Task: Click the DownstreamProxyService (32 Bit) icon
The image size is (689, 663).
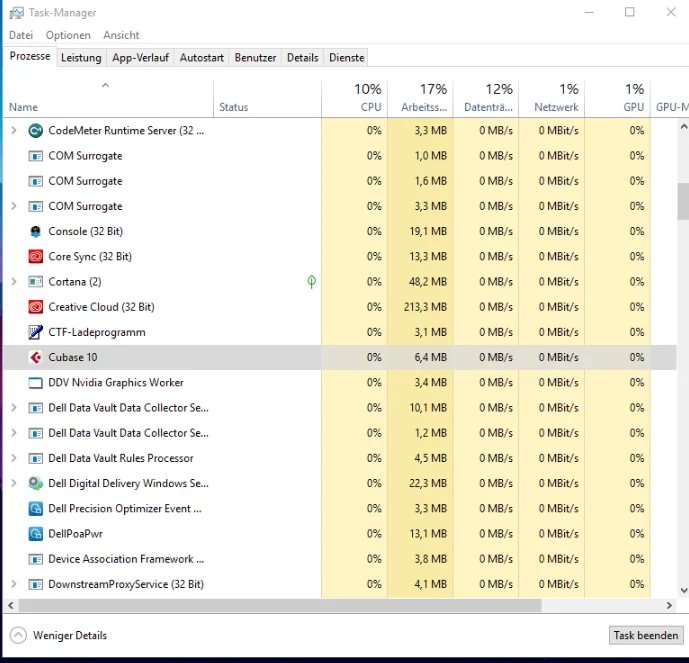Action: pyautogui.click(x=36, y=584)
